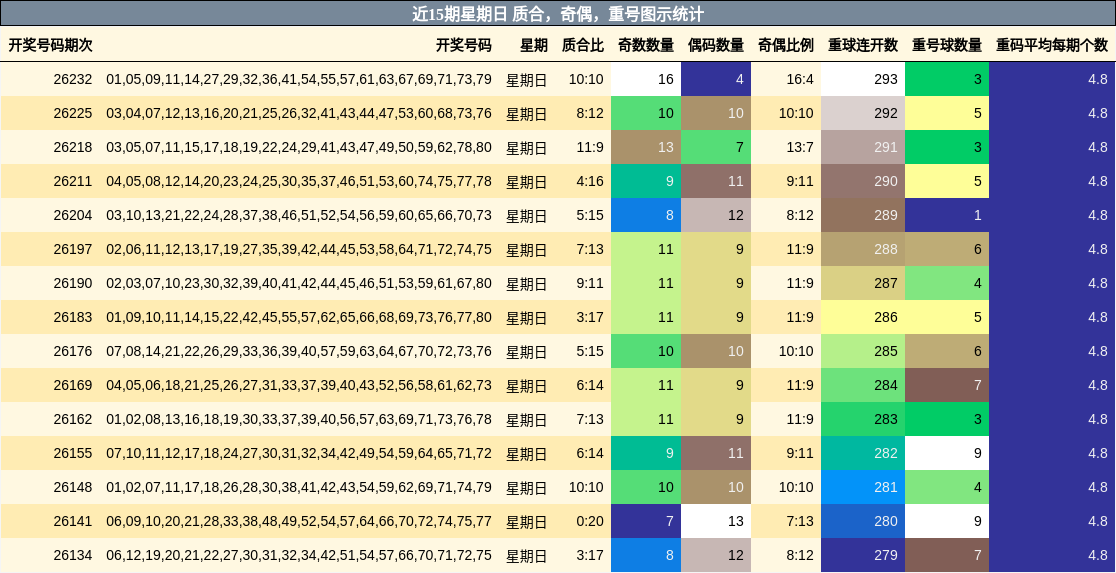
Task: Click the 9:11 质合比 value in row 26190
Action: (590, 283)
